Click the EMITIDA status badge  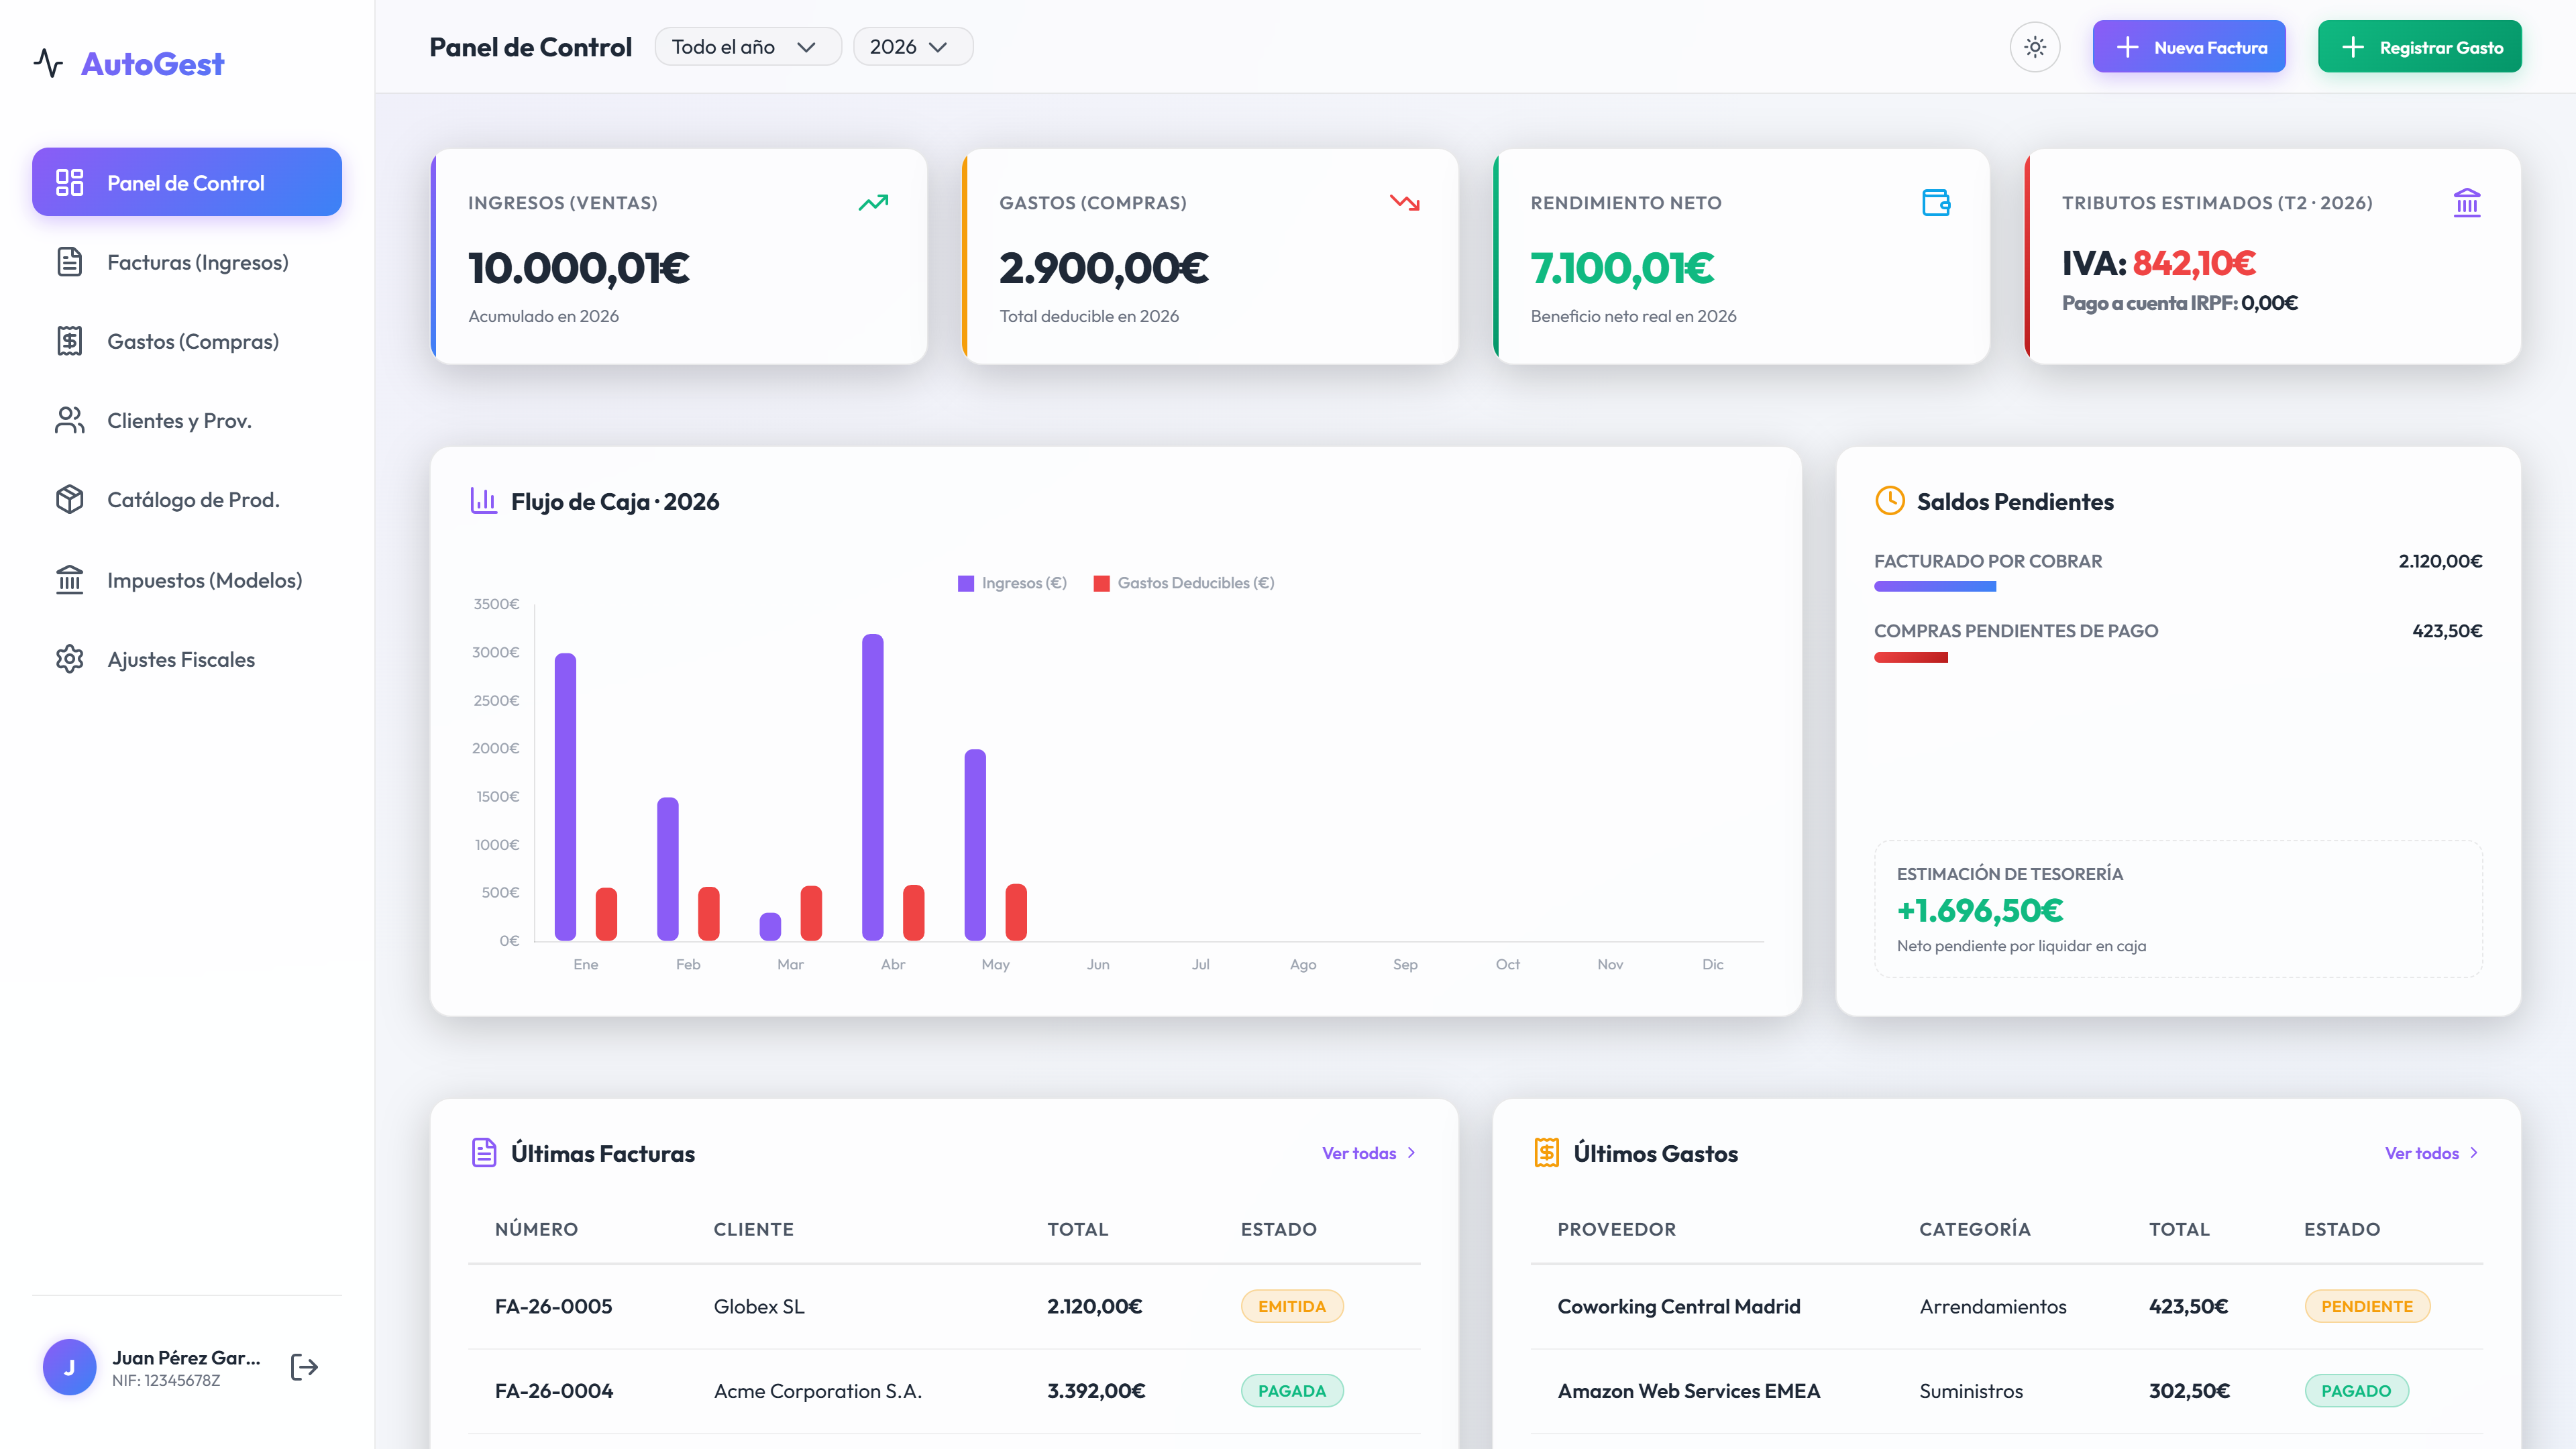(x=1291, y=1306)
